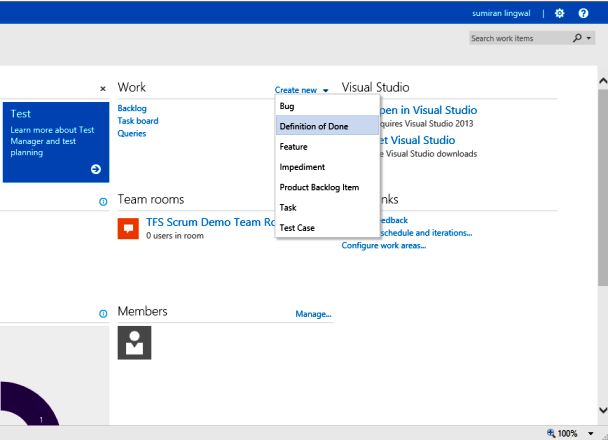
Task: Click the member avatar picture
Action: tap(135, 343)
